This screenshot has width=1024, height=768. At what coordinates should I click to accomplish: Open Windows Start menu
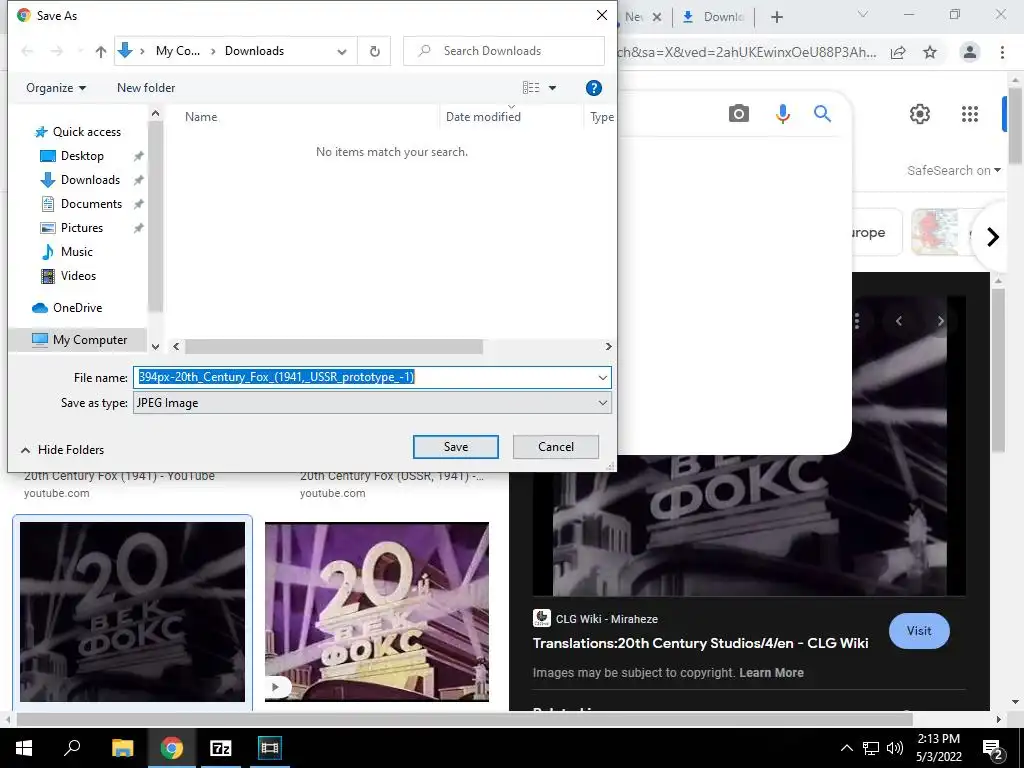coord(24,748)
